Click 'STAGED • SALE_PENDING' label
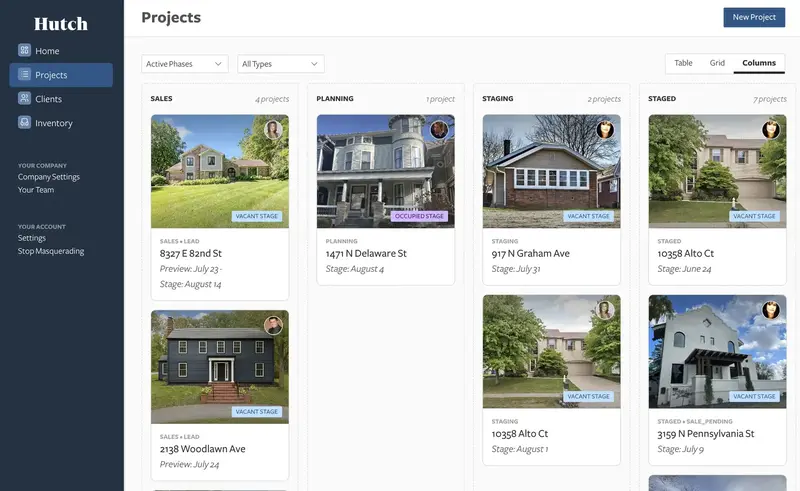 coord(695,421)
